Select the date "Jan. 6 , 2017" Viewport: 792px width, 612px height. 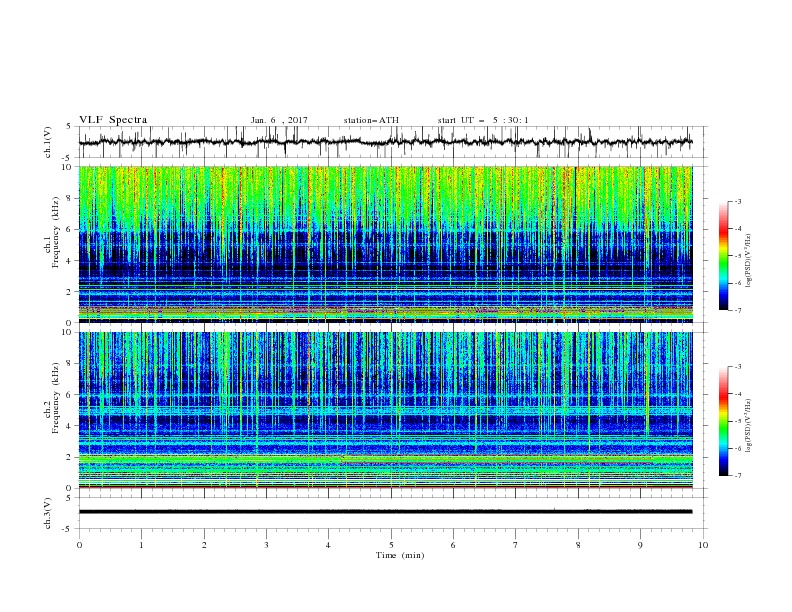[x=279, y=120]
